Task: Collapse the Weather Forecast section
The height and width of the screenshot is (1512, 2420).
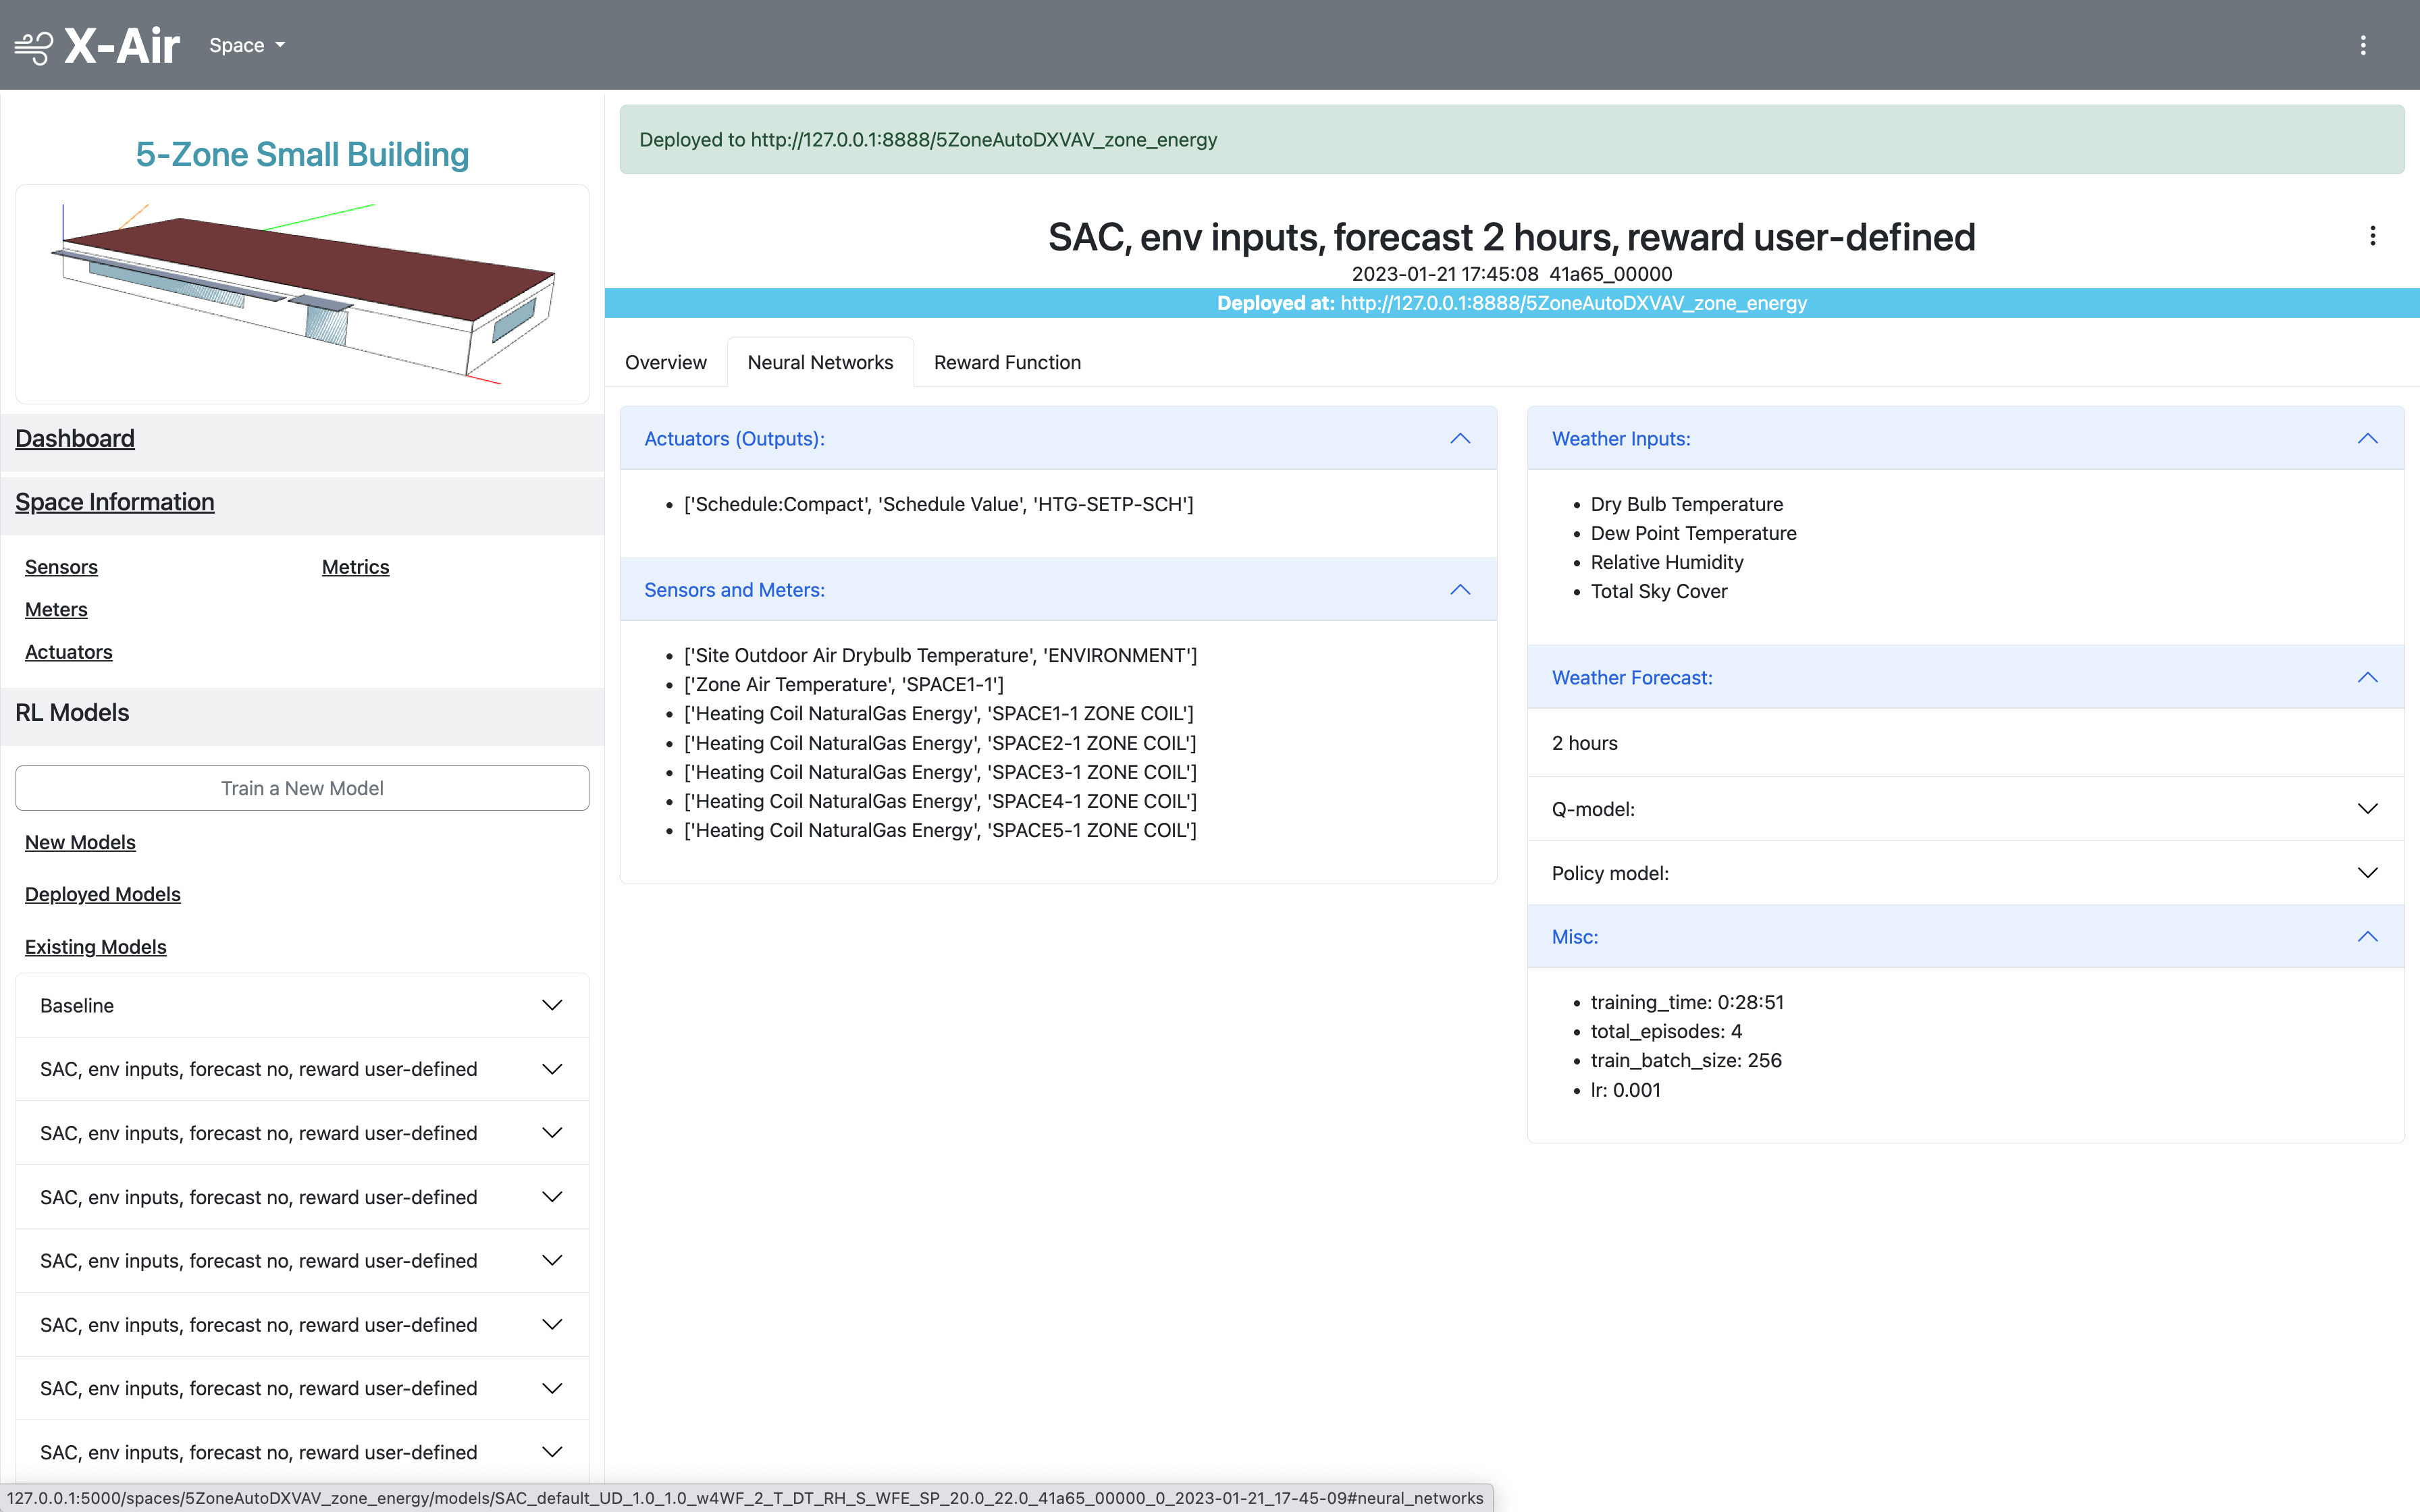Action: pyautogui.click(x=1965, y=677)
